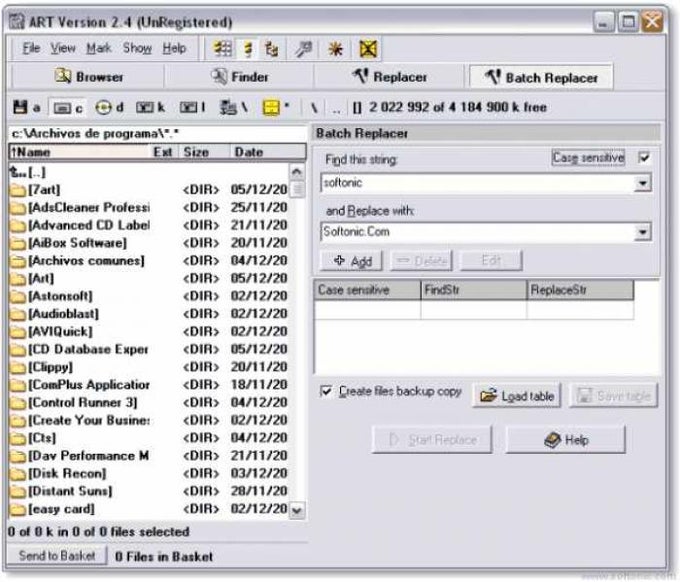Click the wrench tools toolbar icon
The image size is (680, 582).
tap(304, 49)
